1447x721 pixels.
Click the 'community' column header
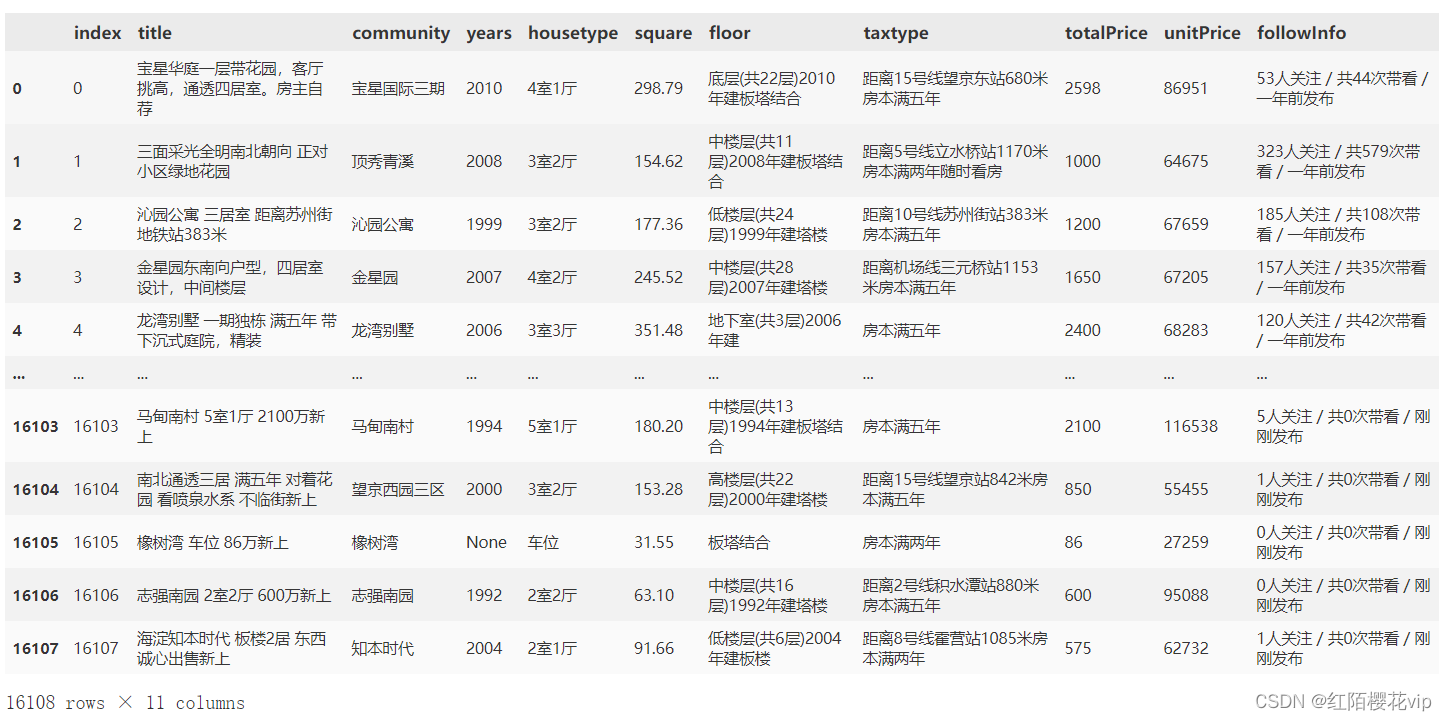pos(401,33)
